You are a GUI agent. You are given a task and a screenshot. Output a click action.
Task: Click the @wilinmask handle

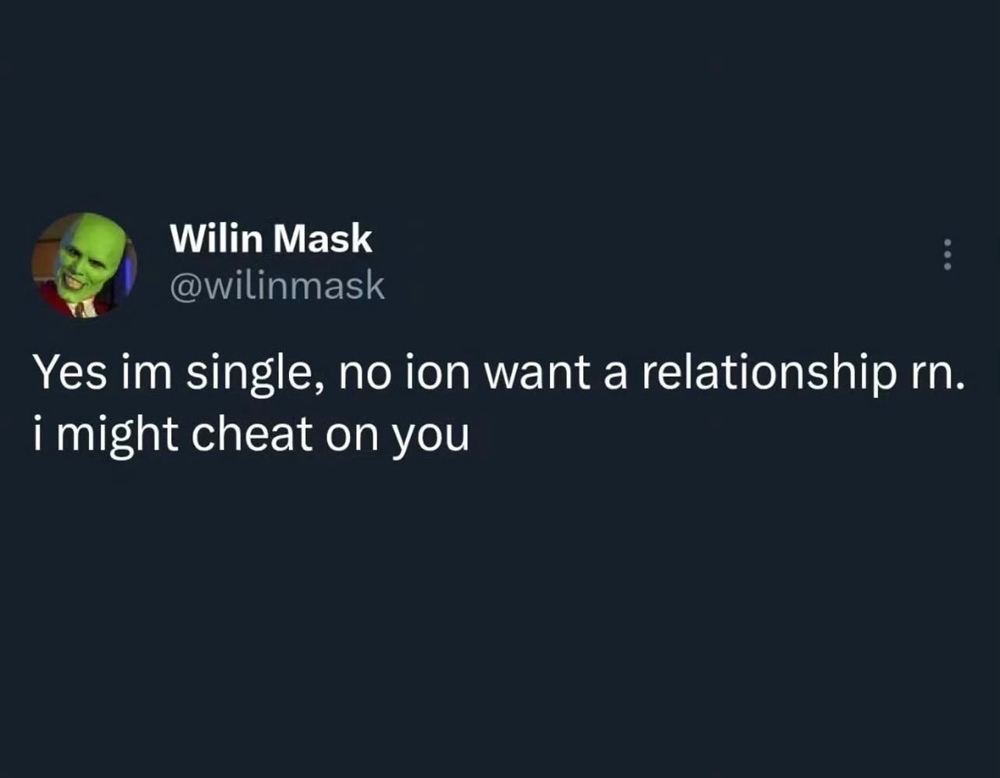tap(277, 287)
